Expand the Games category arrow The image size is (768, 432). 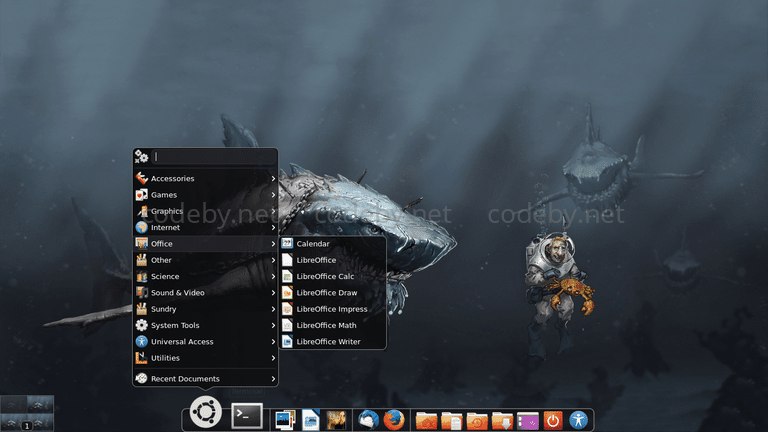point(273,195)
